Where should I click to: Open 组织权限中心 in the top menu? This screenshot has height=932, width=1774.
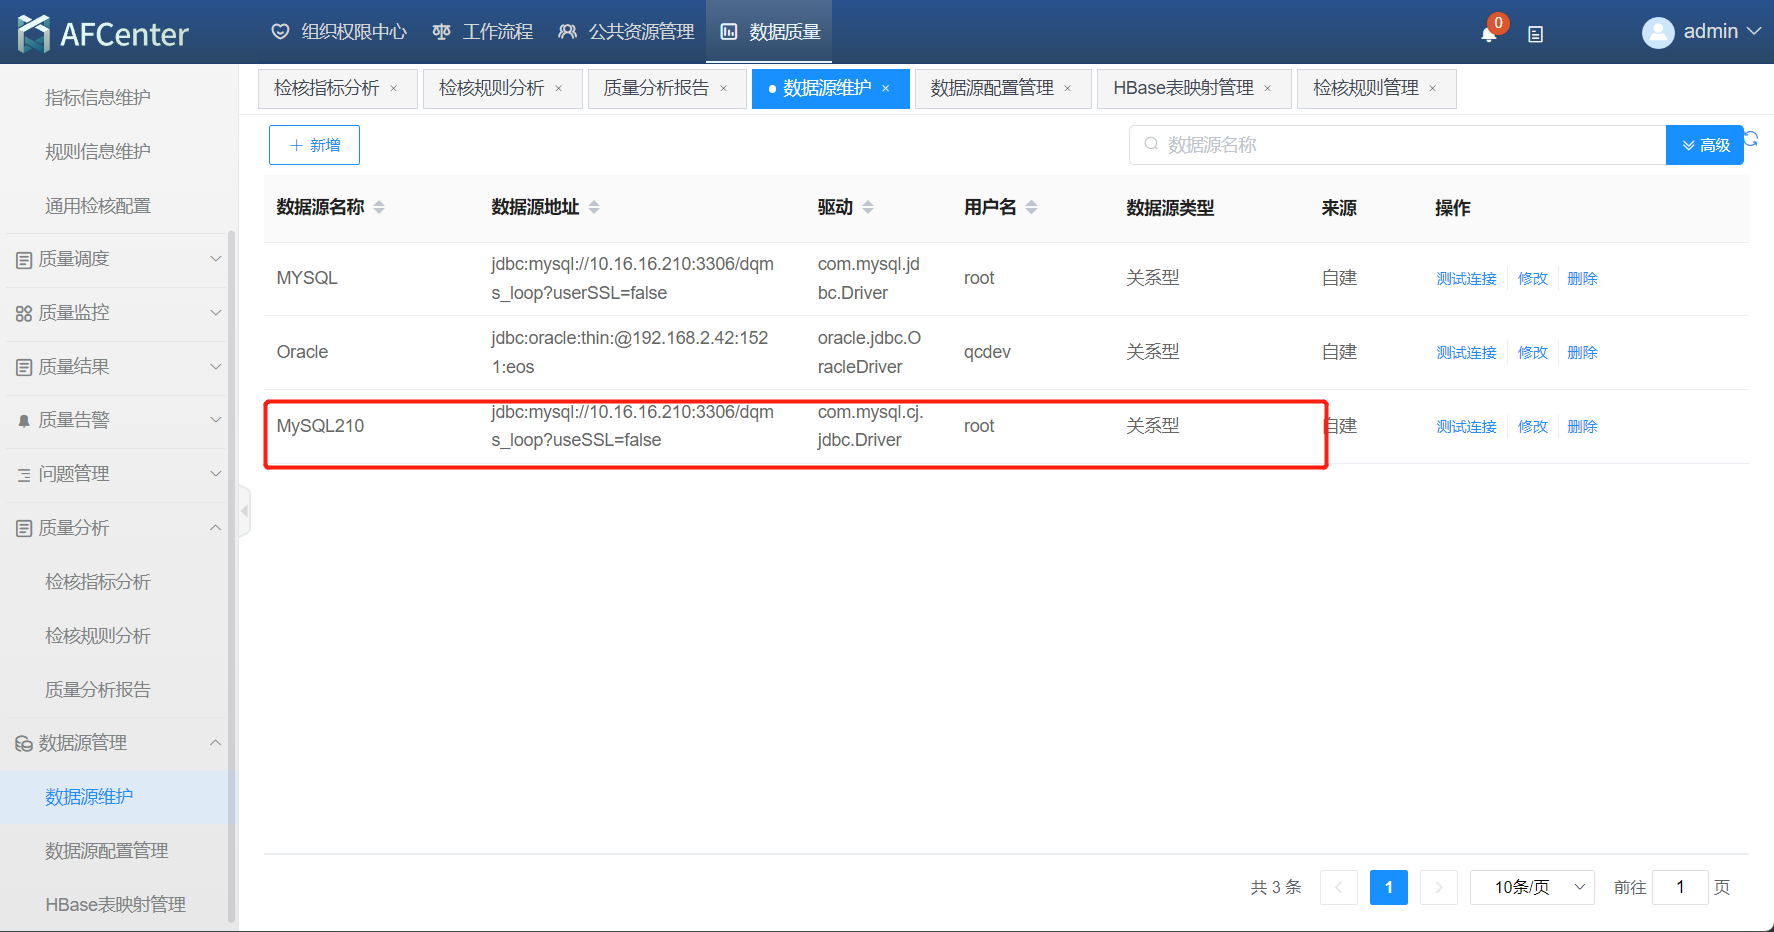[339, 32]
